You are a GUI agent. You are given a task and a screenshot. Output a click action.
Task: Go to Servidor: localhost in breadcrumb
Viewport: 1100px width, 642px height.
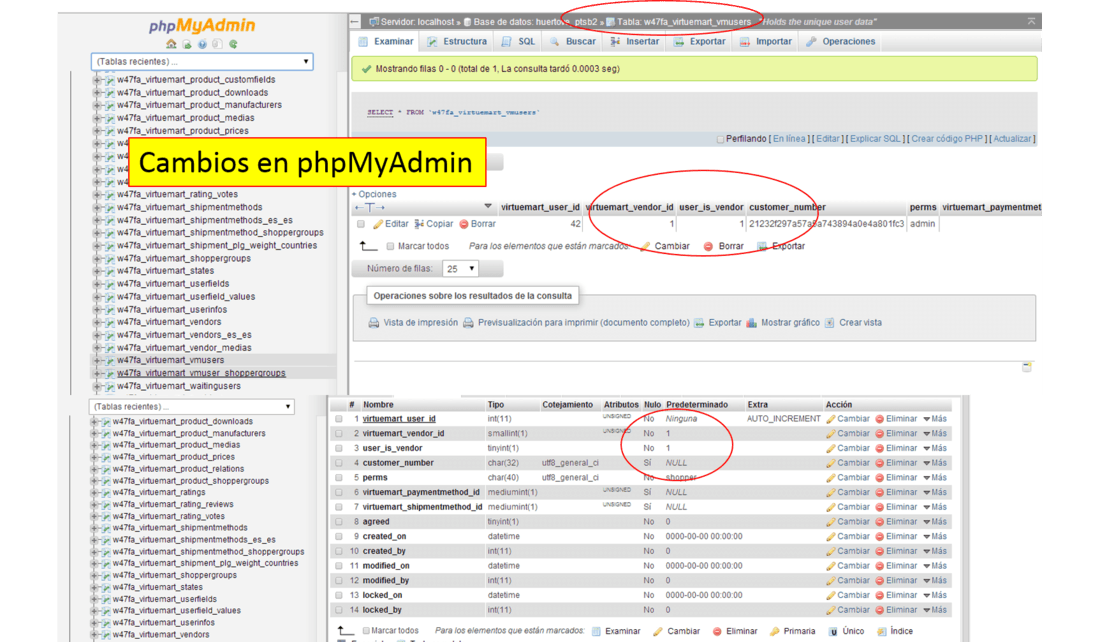click(x=412, y=22)
